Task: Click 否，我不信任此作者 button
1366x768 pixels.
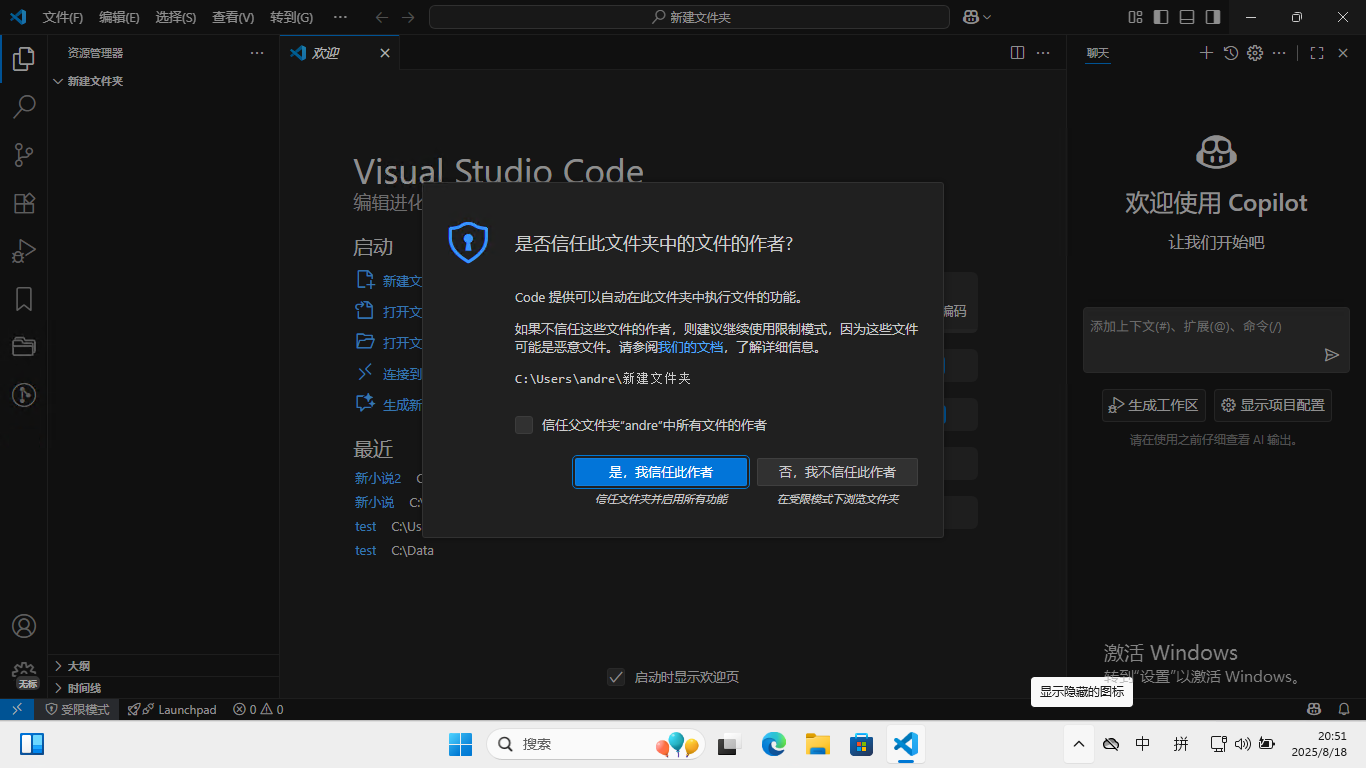Action: pyautogui.click(x=837, y=472)
